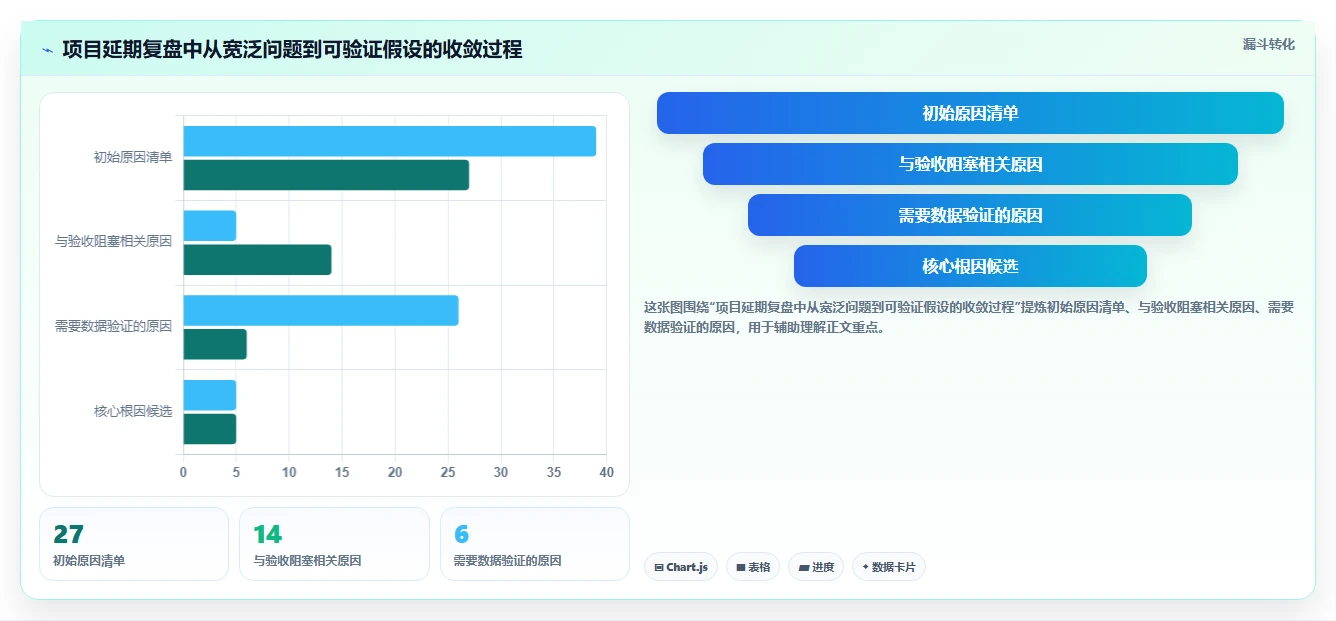This screenshot has width=1336, height=621.
Task: Click the 初始原因清单 chart axis label
Action: [133, 157]
